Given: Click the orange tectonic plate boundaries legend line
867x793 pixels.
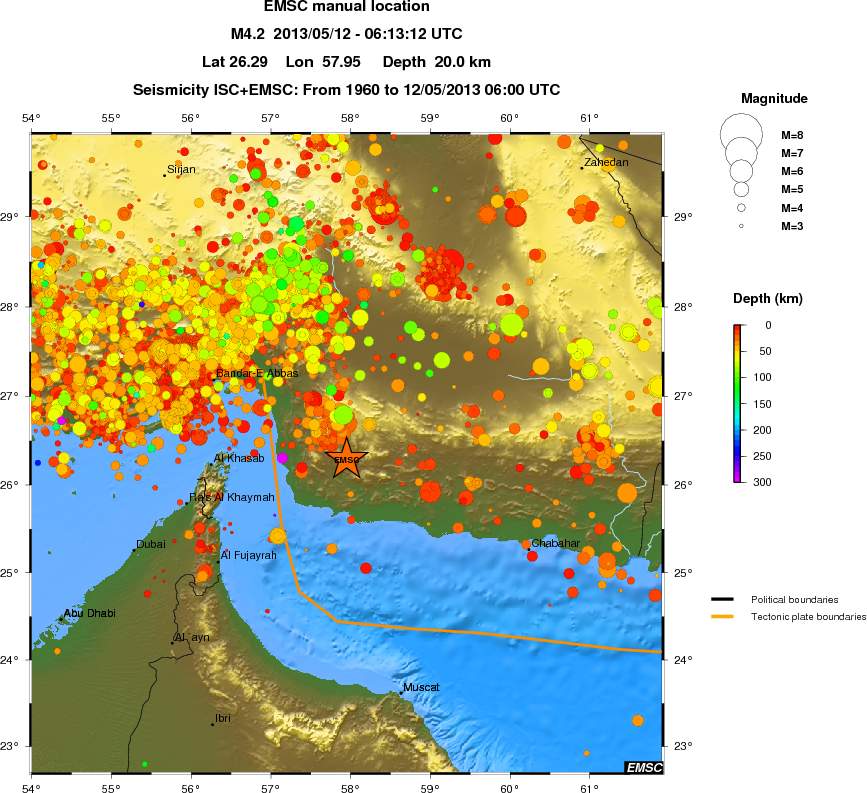Looking at the screenshot, I should (722, 616).
